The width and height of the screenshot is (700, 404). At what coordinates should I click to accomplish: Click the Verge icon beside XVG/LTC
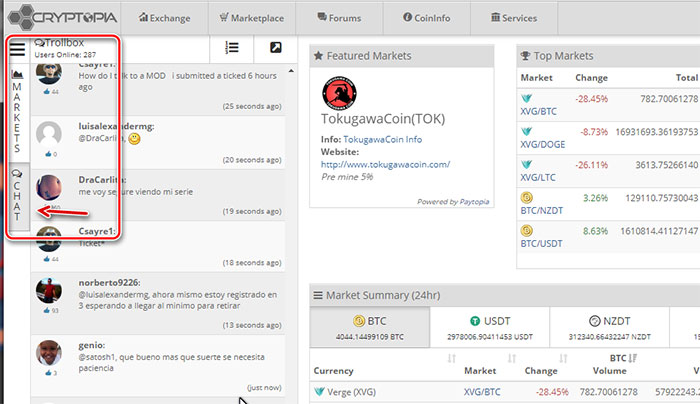527,164
